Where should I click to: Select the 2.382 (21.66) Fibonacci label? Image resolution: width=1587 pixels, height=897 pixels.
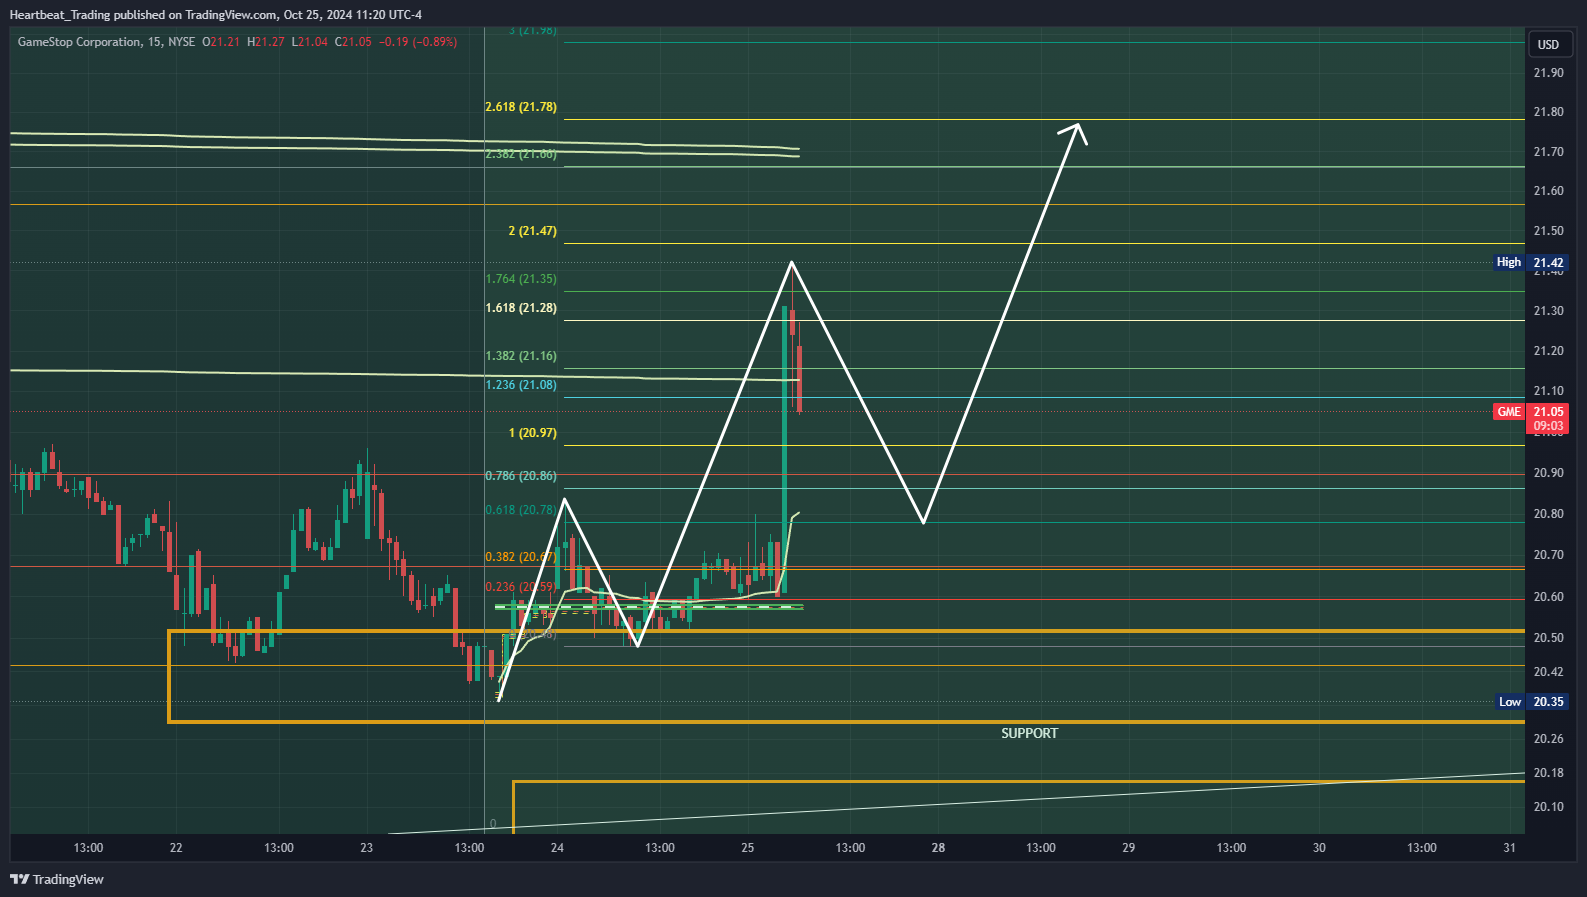[521, 154]
